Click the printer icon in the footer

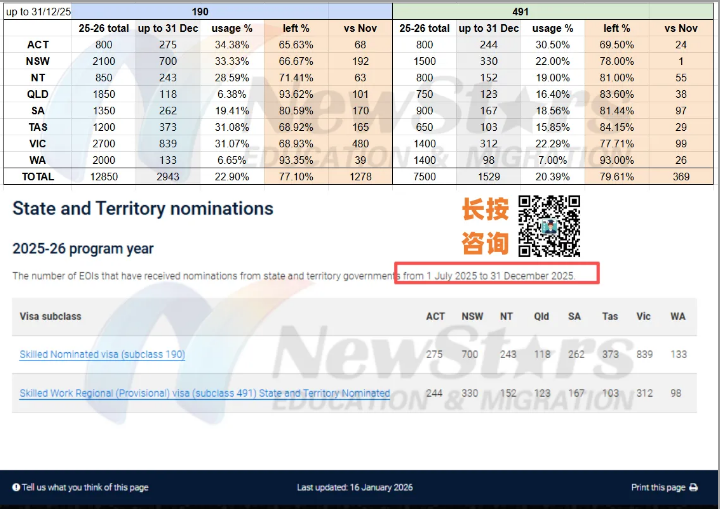coord(693,488)
